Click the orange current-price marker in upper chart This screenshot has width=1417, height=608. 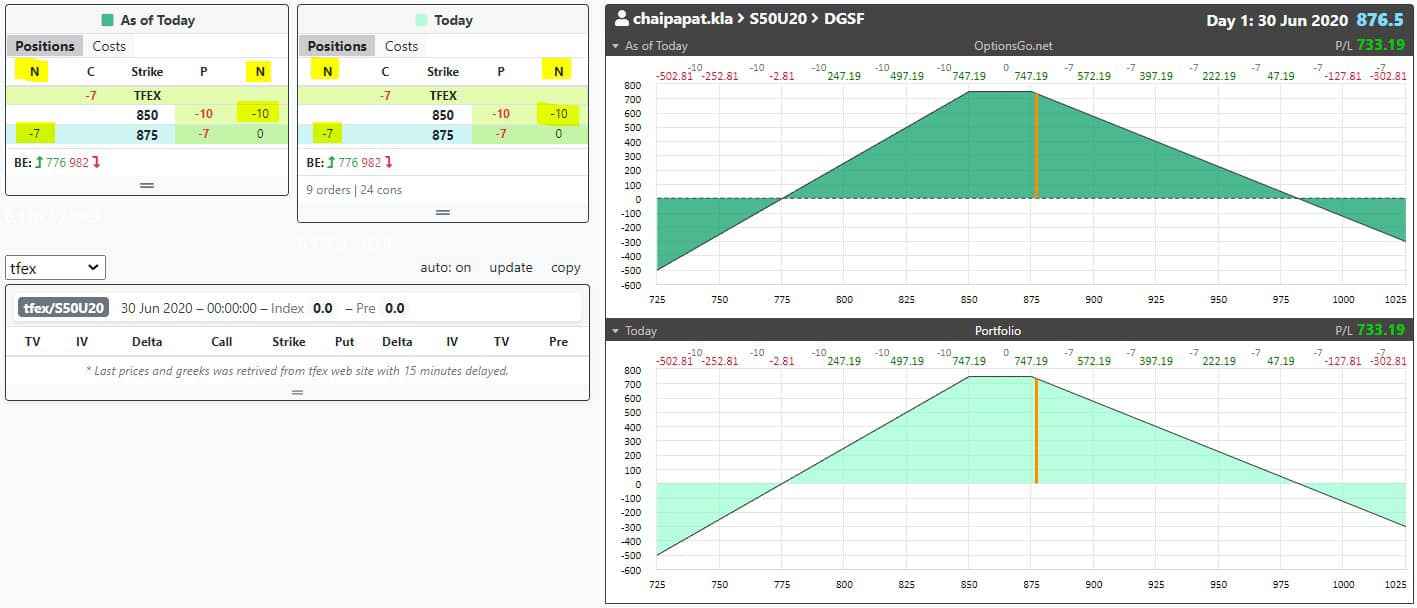point(1036,146)
